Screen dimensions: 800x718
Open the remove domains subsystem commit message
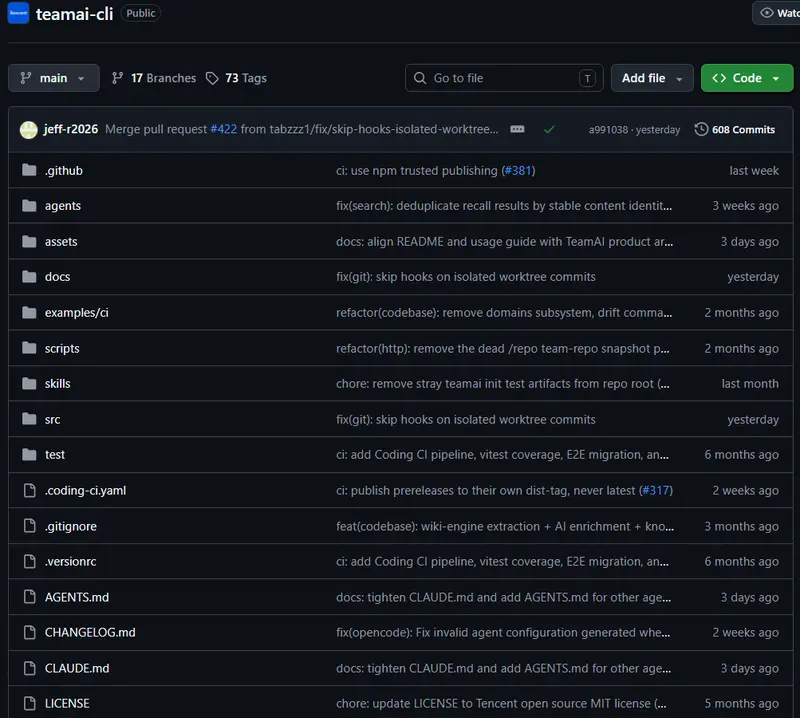pos(504,312)
